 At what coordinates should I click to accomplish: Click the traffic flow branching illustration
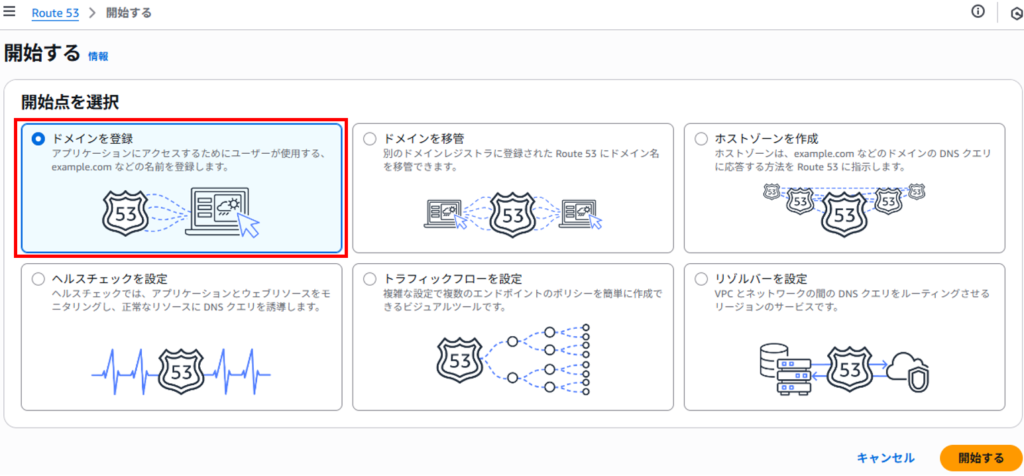pyautogui.click(x=513, y=359)
